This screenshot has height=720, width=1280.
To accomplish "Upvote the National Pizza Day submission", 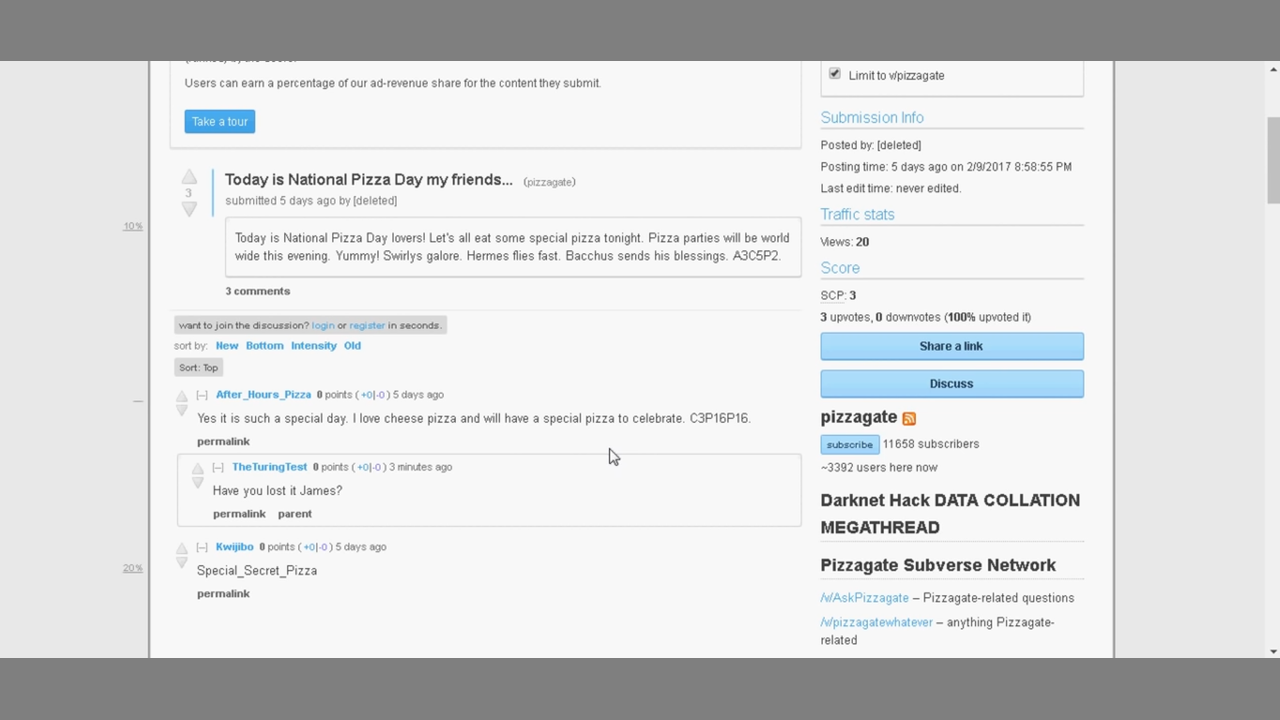I will click(189, 178).
